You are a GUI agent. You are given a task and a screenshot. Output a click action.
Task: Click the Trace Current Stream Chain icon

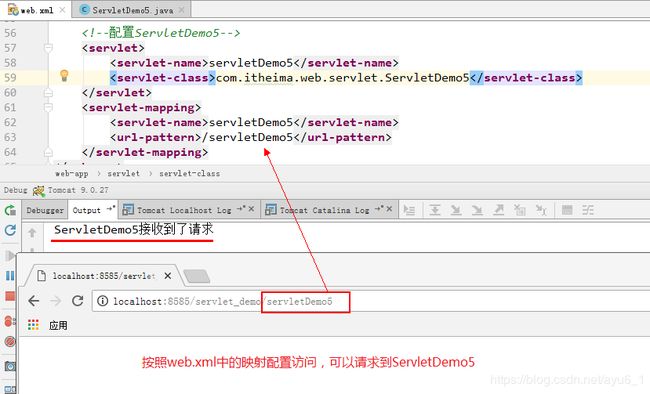[588, 210]
